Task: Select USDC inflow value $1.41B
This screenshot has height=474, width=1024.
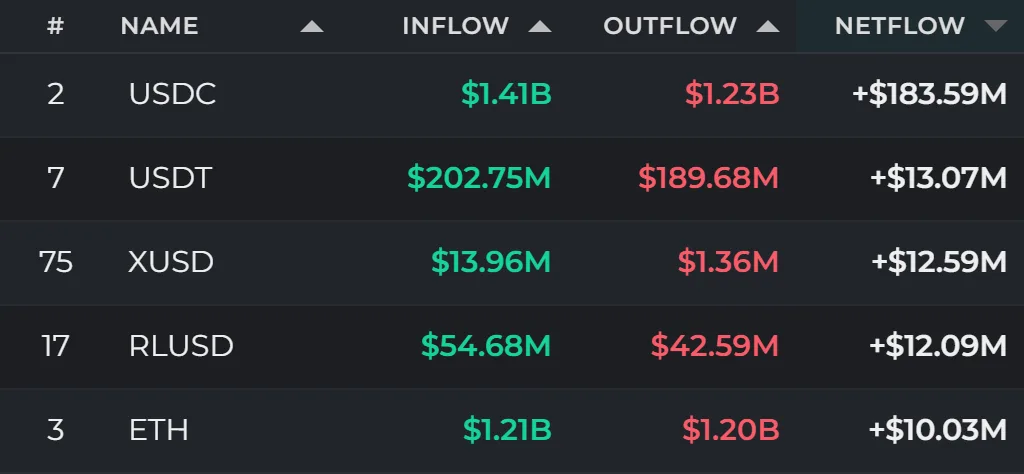Action: [x=506, y=94]
